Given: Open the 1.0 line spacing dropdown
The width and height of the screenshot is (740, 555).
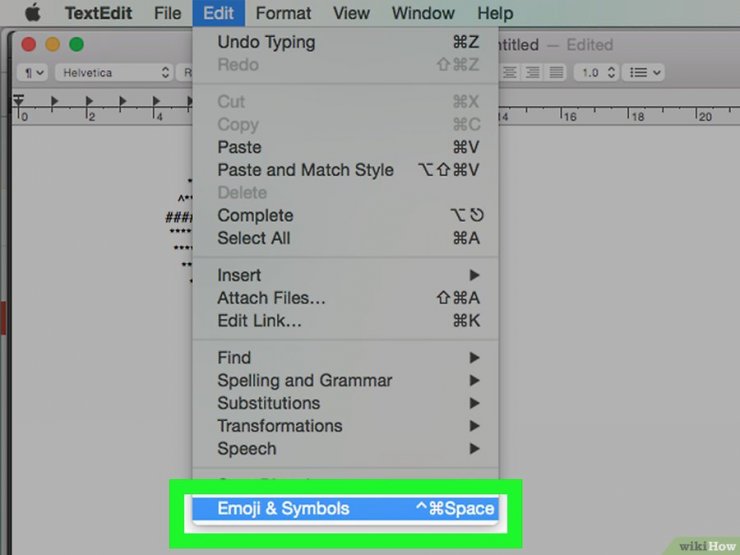Looking at the screenshot, I should click(x=597, y=73).
